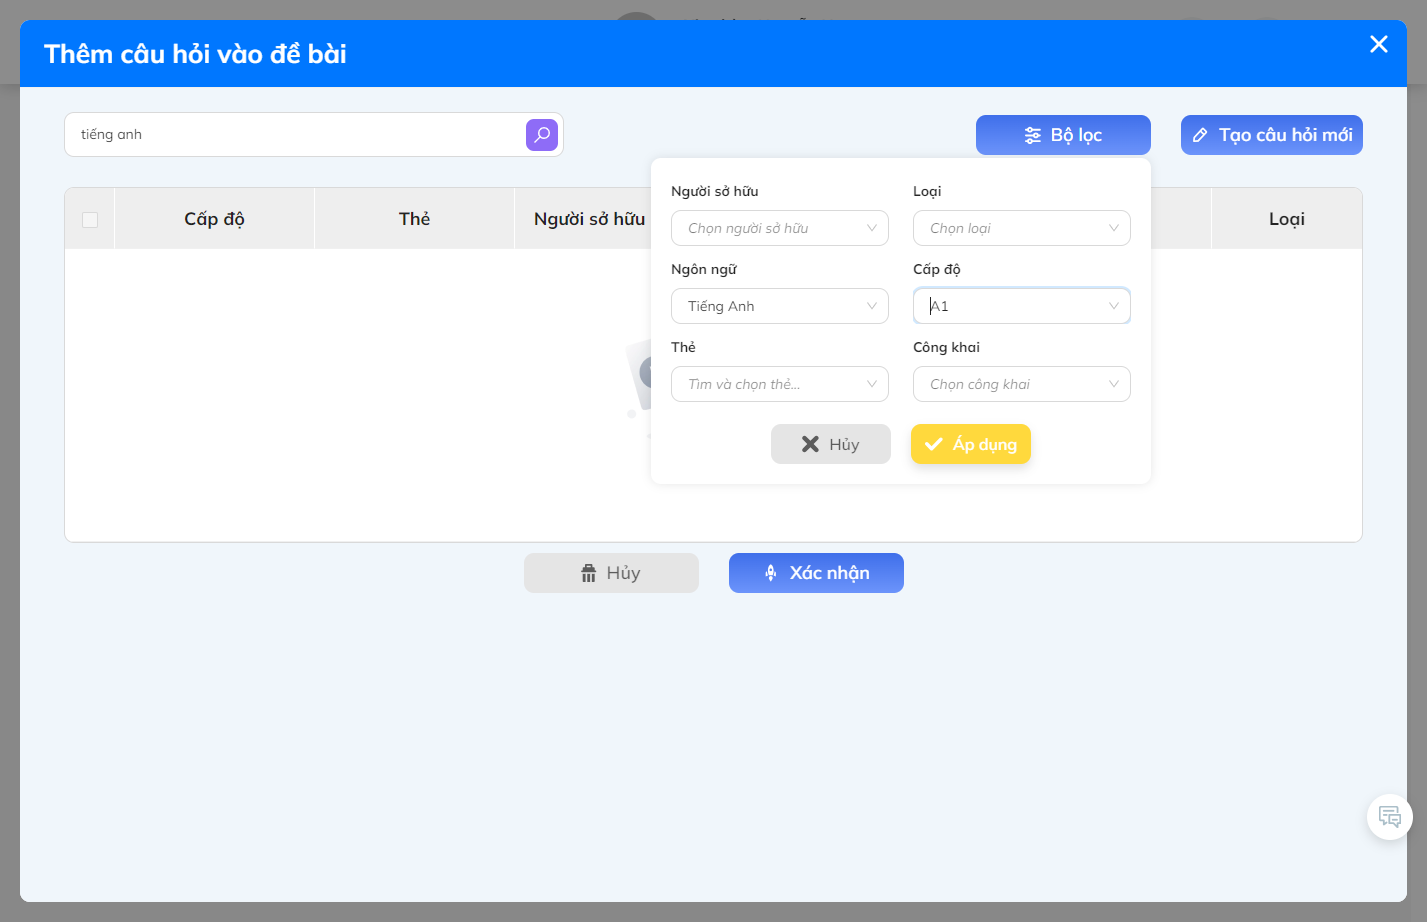Expand the Ngôn ngữ dropdown showing Tiếng Anh
Screen dimensions: 1427x922
(x=779, y=306)
